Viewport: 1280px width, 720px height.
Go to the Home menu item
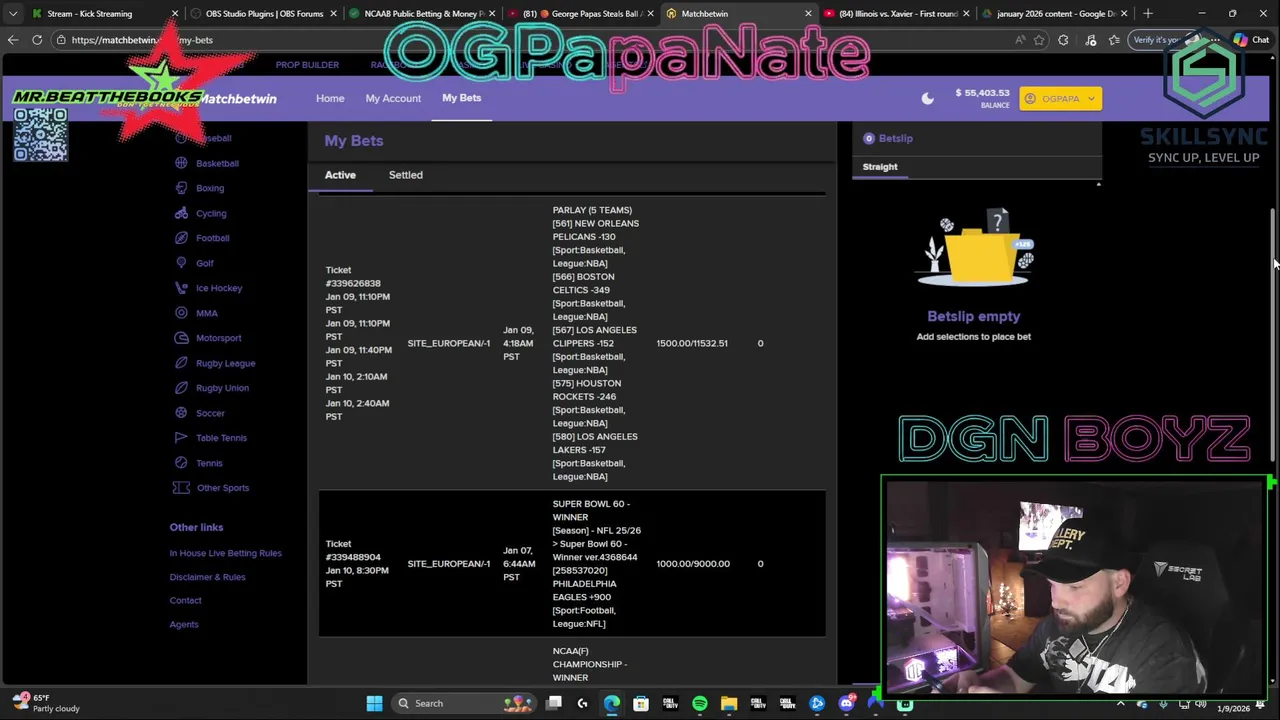pyautogui.click(x=330, y=98)
